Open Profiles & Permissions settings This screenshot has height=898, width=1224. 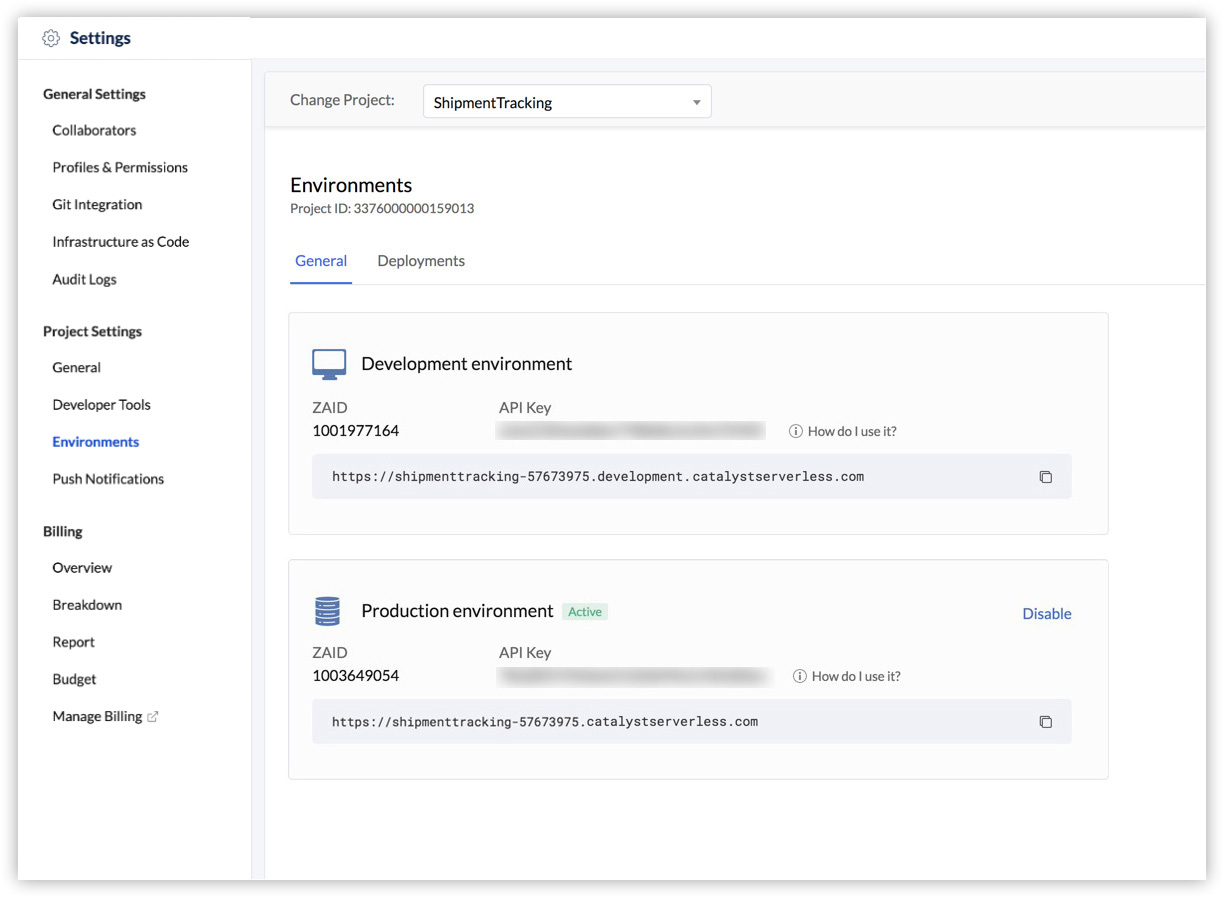coord(120,167)
